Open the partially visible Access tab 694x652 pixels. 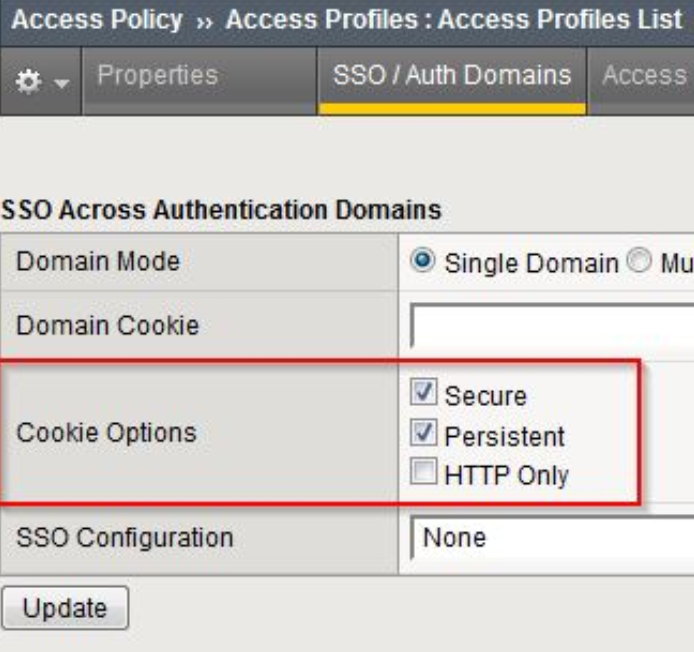click(x=645, y=76)
